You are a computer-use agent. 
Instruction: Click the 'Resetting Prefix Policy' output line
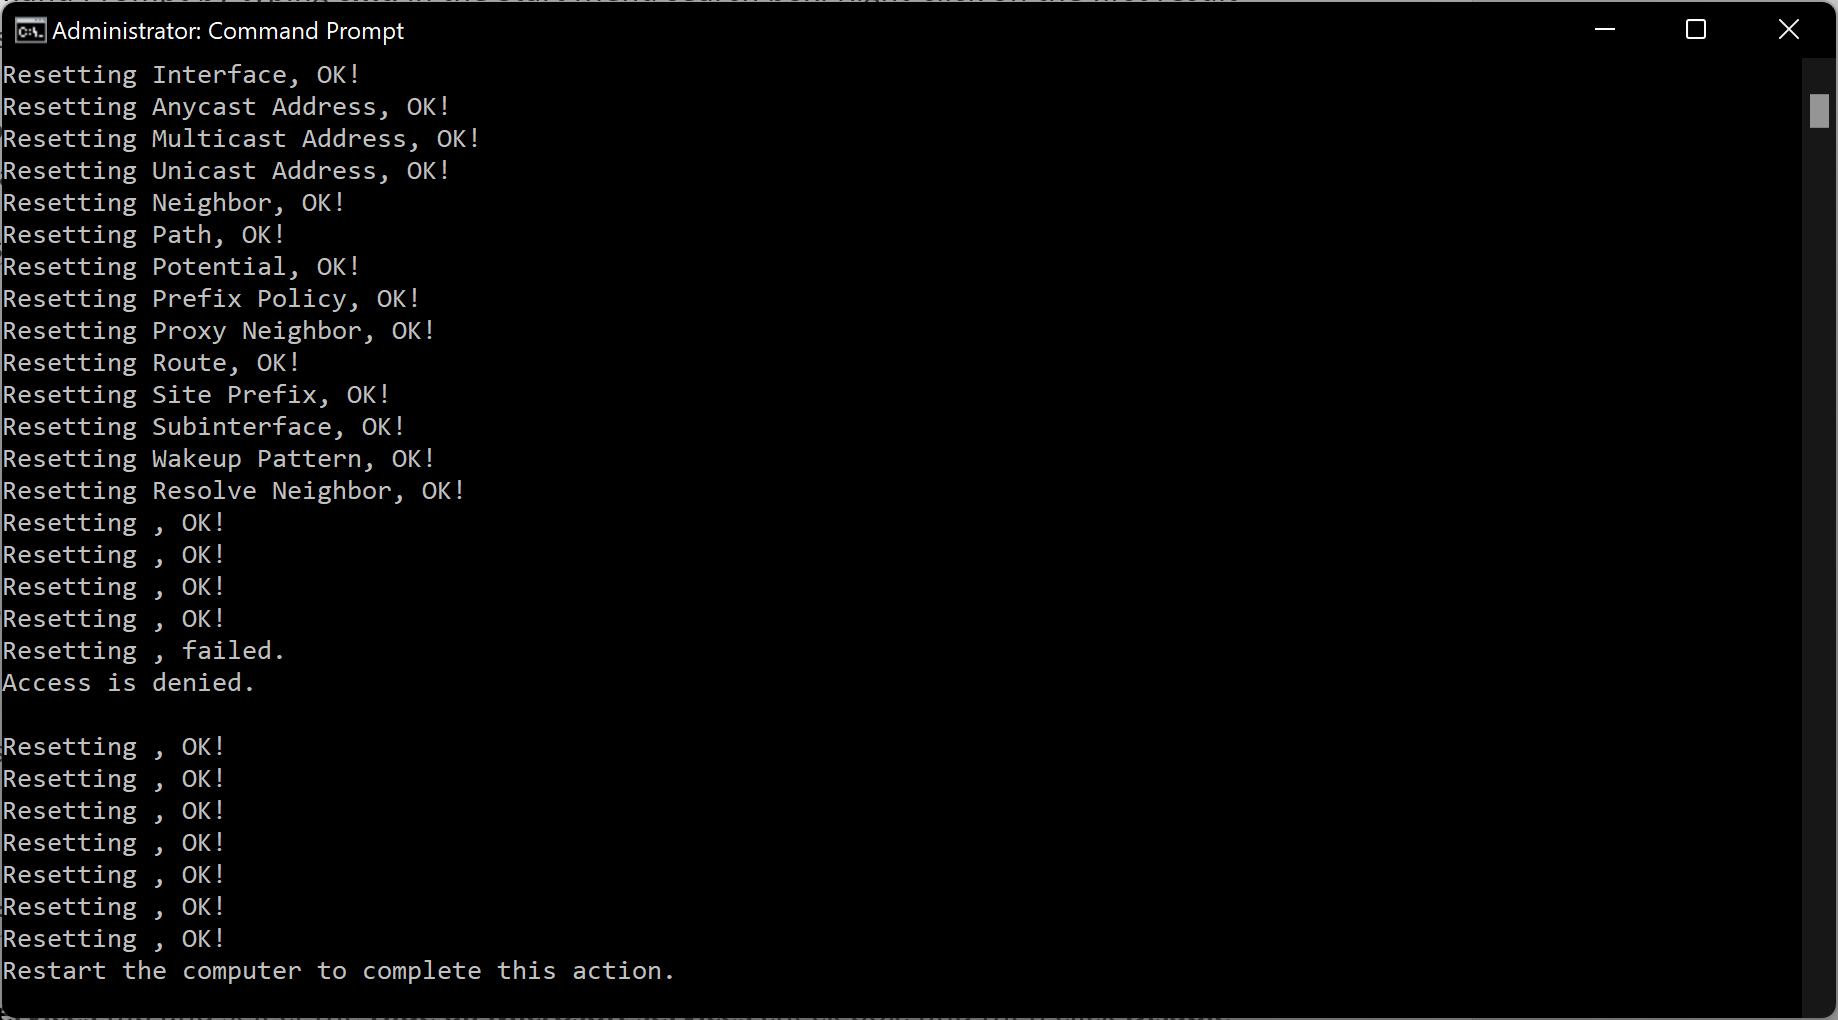[x=211, y=299]
